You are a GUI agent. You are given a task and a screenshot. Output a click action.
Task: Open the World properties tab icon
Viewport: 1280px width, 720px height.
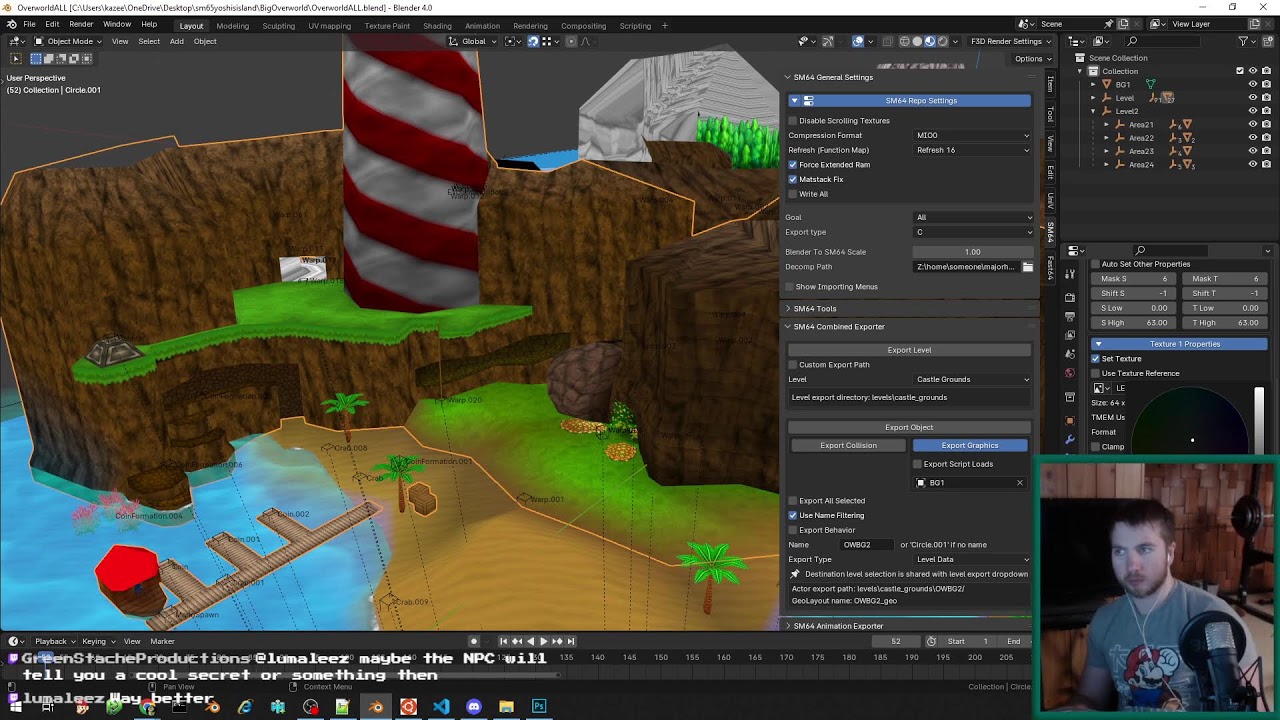1069,373
